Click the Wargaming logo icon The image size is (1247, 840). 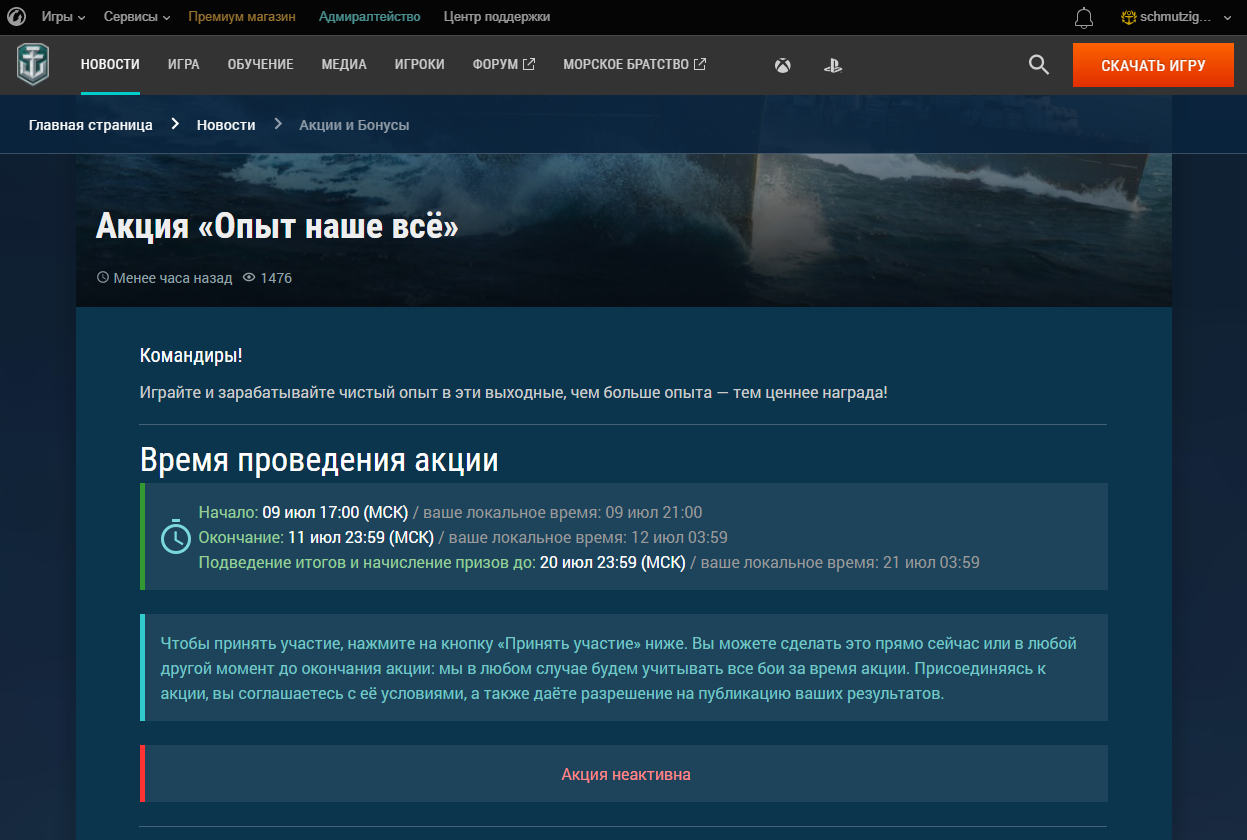pos(17,17)
